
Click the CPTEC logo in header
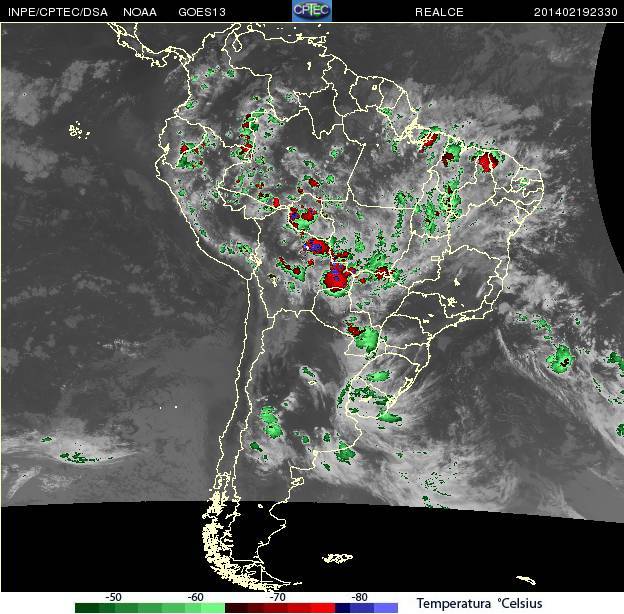[x=312, y=11]
